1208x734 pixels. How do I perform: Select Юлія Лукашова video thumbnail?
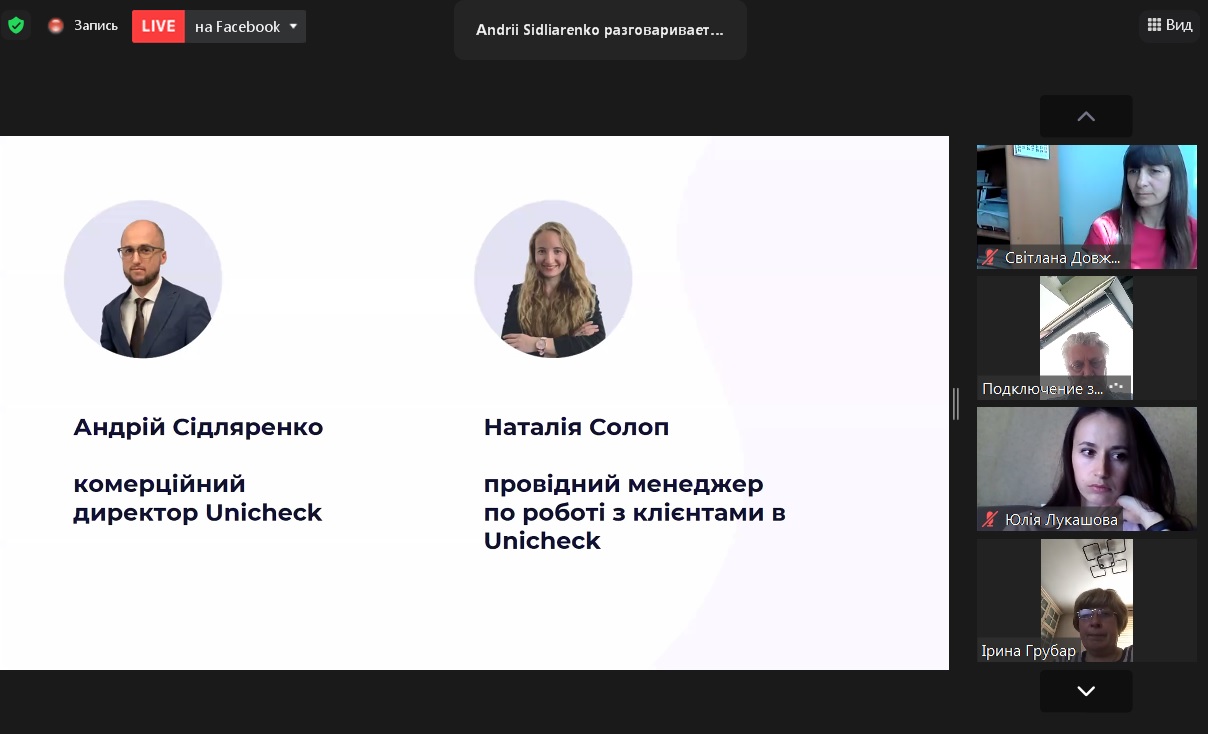1087,469
